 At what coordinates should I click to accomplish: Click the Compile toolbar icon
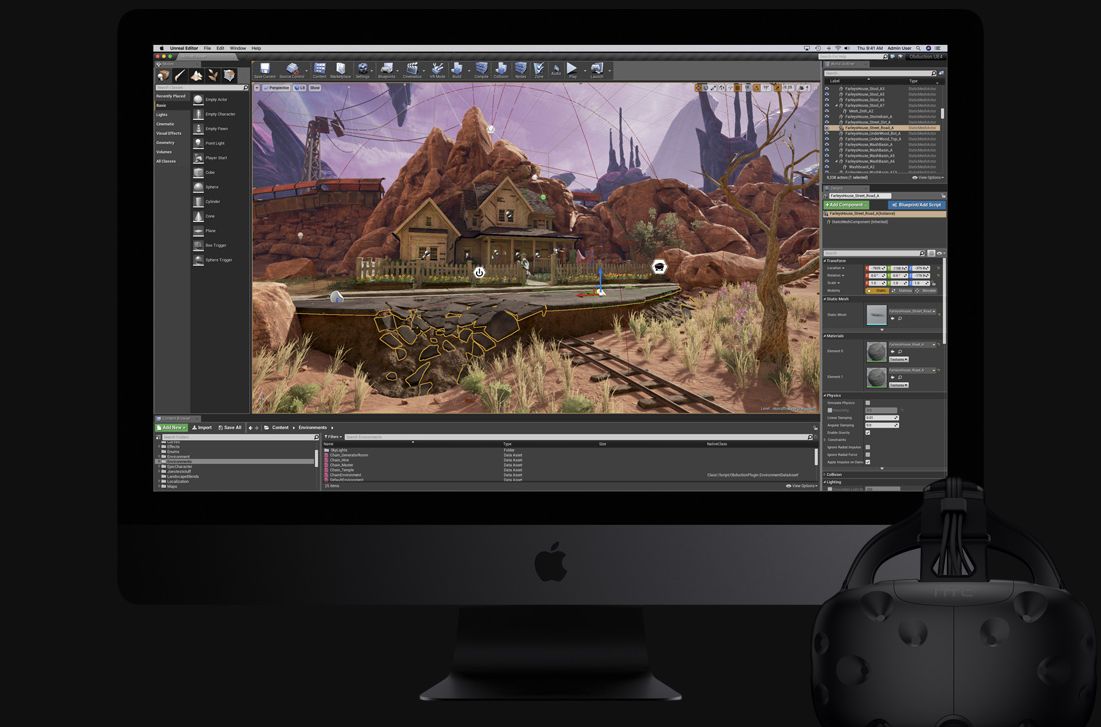tap(481, 69)
